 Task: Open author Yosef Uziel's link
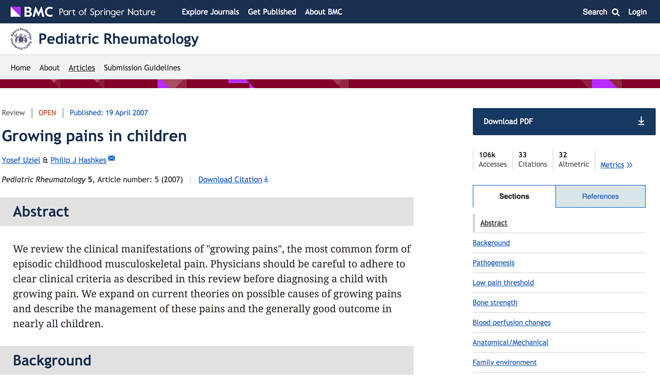[21, 160]
